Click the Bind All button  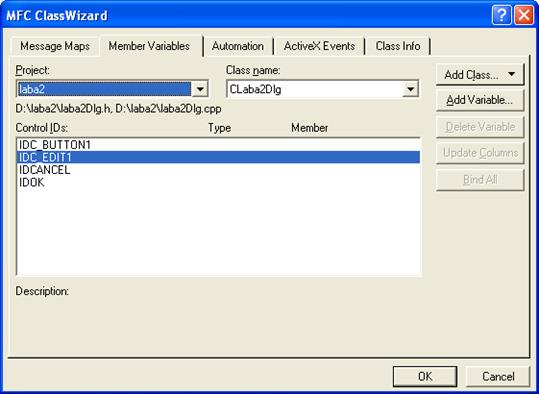[x=480, y=179]
